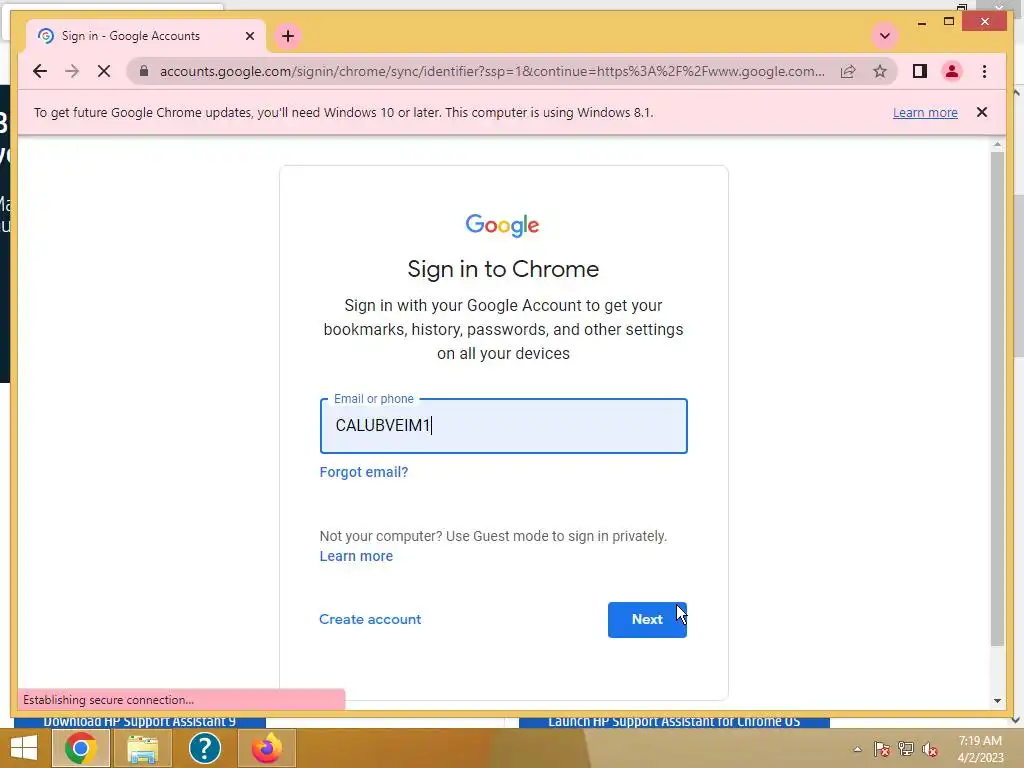Open HP Support Assistant question mark icon
Screen dimensions: 1024x768
pos(204,748)
